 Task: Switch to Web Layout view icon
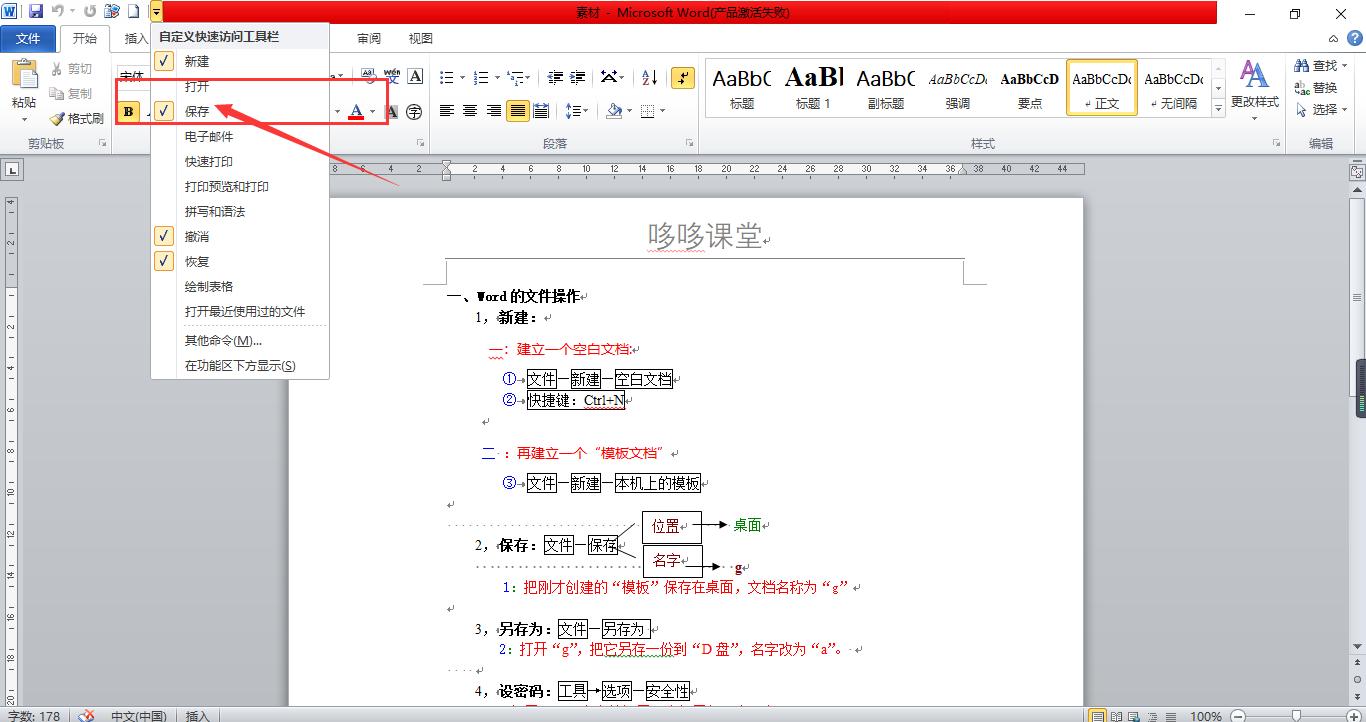[x=1132, y=716]
